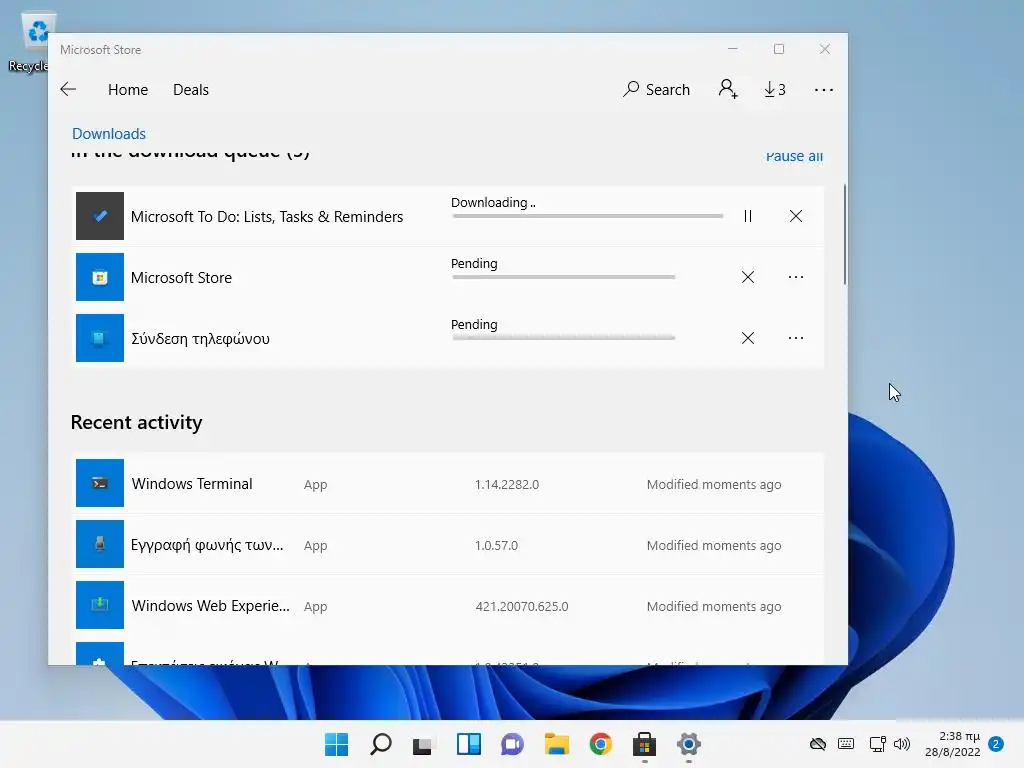
Task: Minimize the Microsoft Store window
Action: pyautogui.click(x=733, y=49)
